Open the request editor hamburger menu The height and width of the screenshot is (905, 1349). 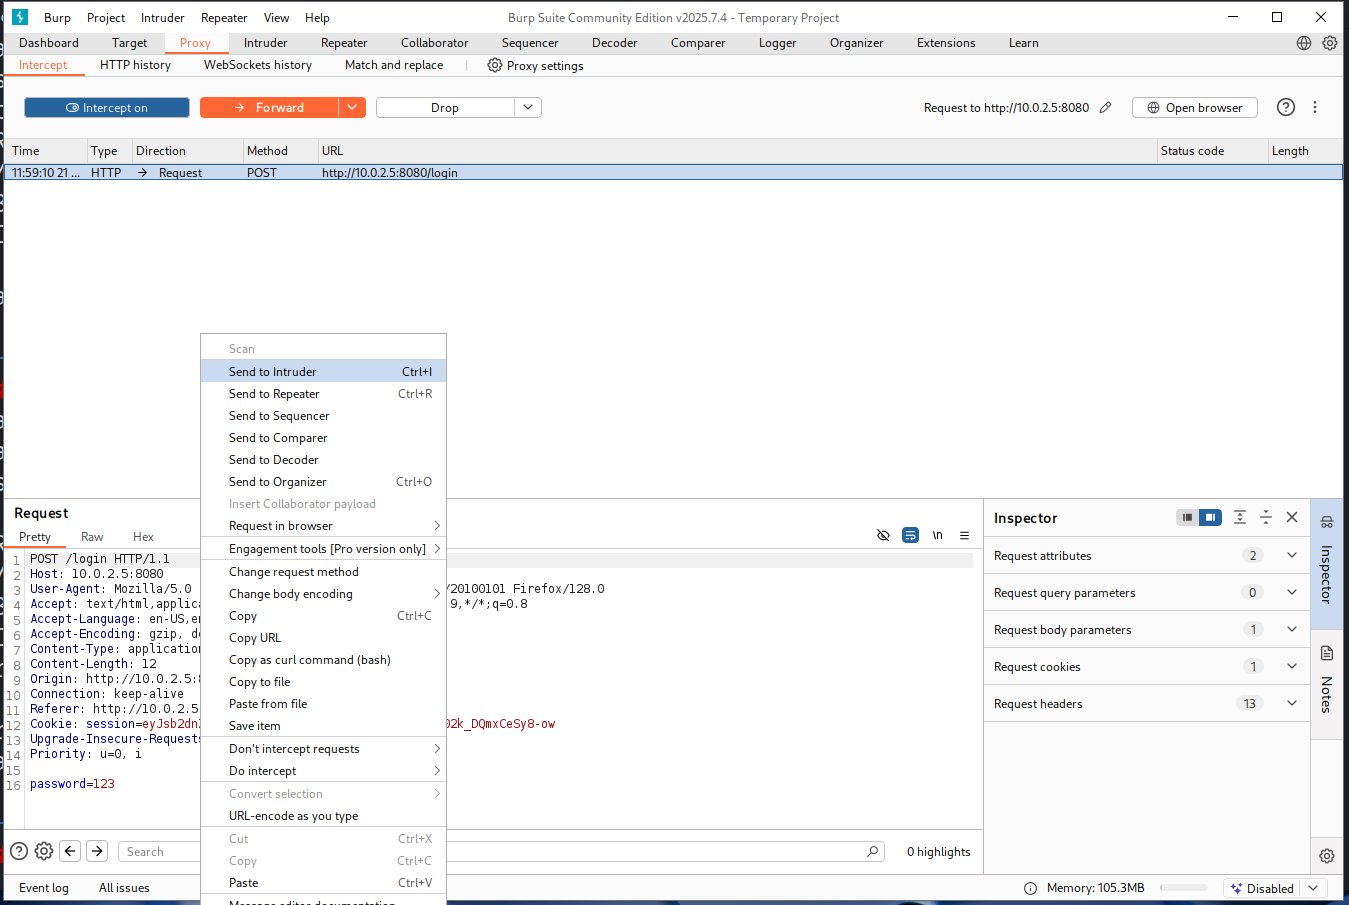[x=964, y=535]
